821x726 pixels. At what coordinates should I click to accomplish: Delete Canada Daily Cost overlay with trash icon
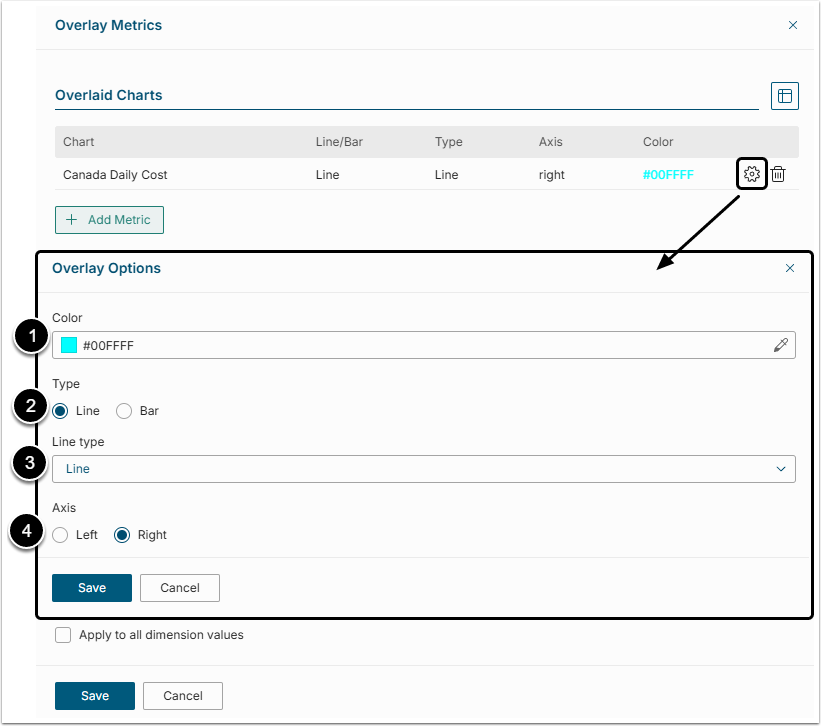point(778,174)
